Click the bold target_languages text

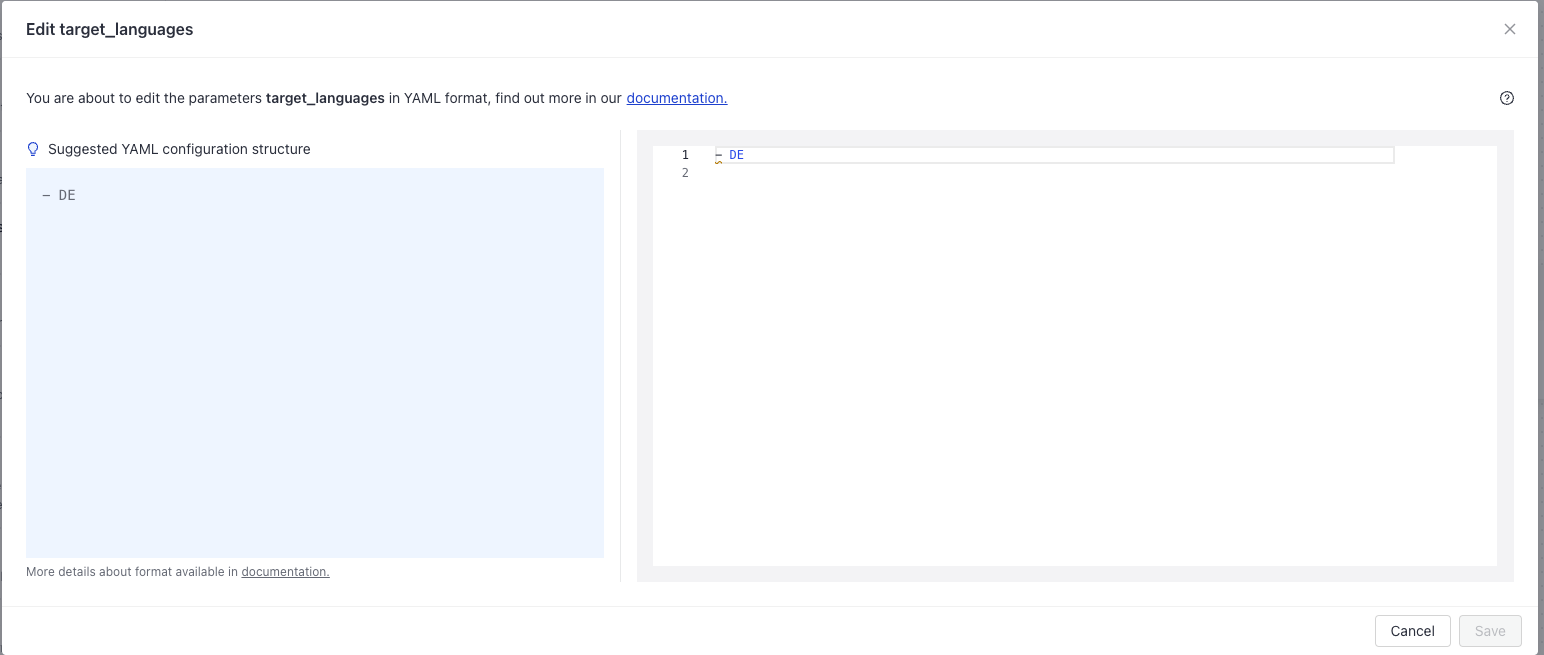(324, 97)
